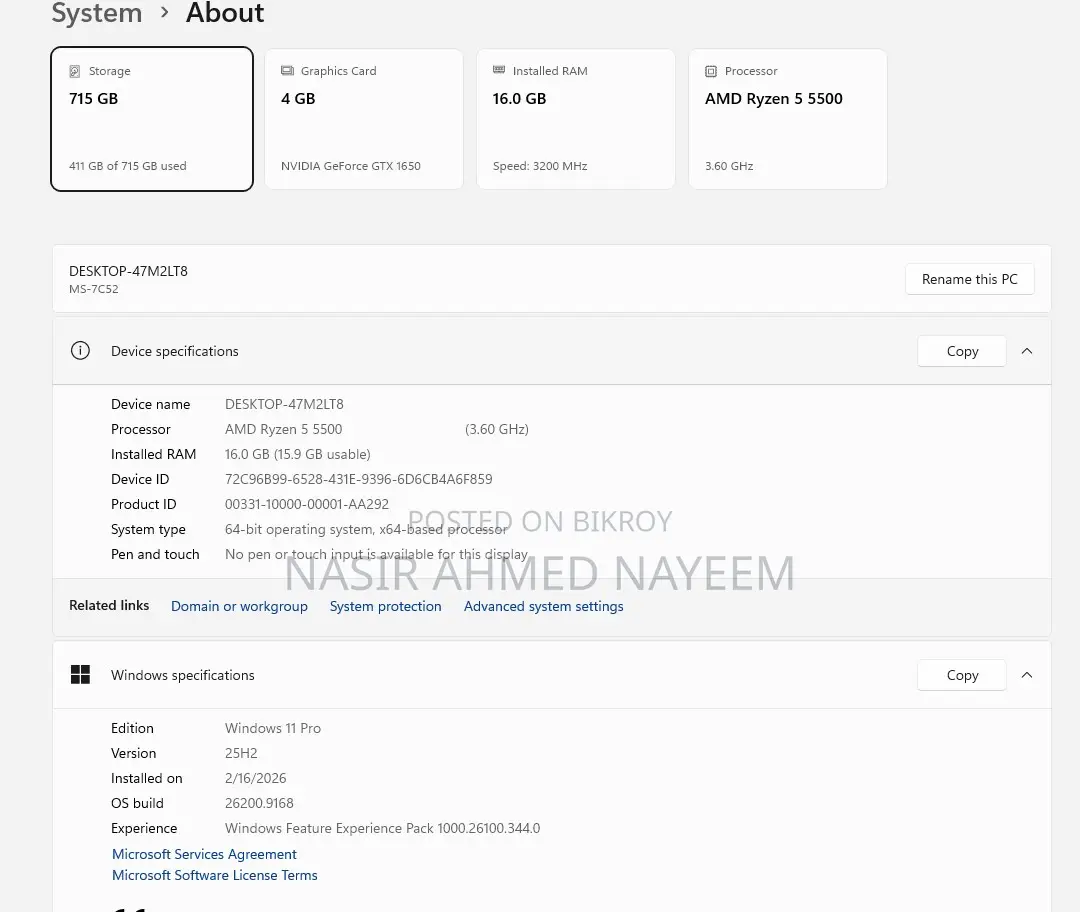
Task: Click the 411 GB of 715 GB used text
Action: click(127, 166)
